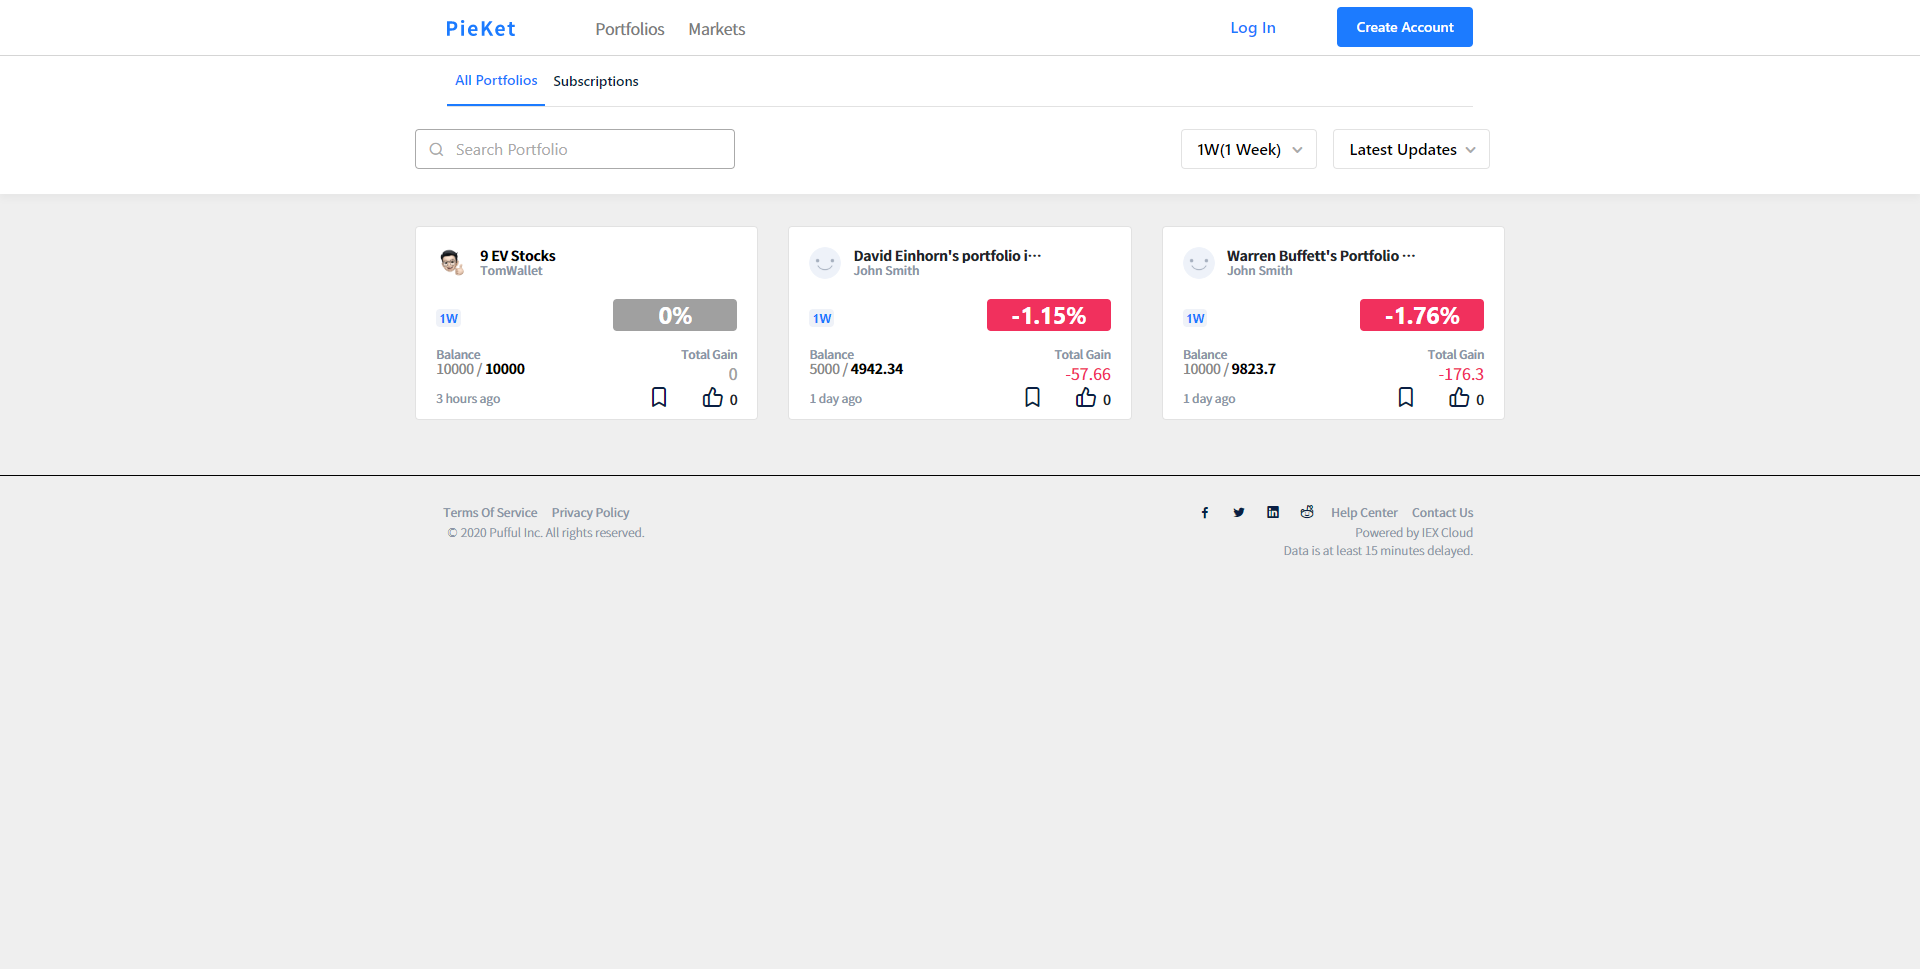Open the Facebook icon in footer

click(1205, 513)
